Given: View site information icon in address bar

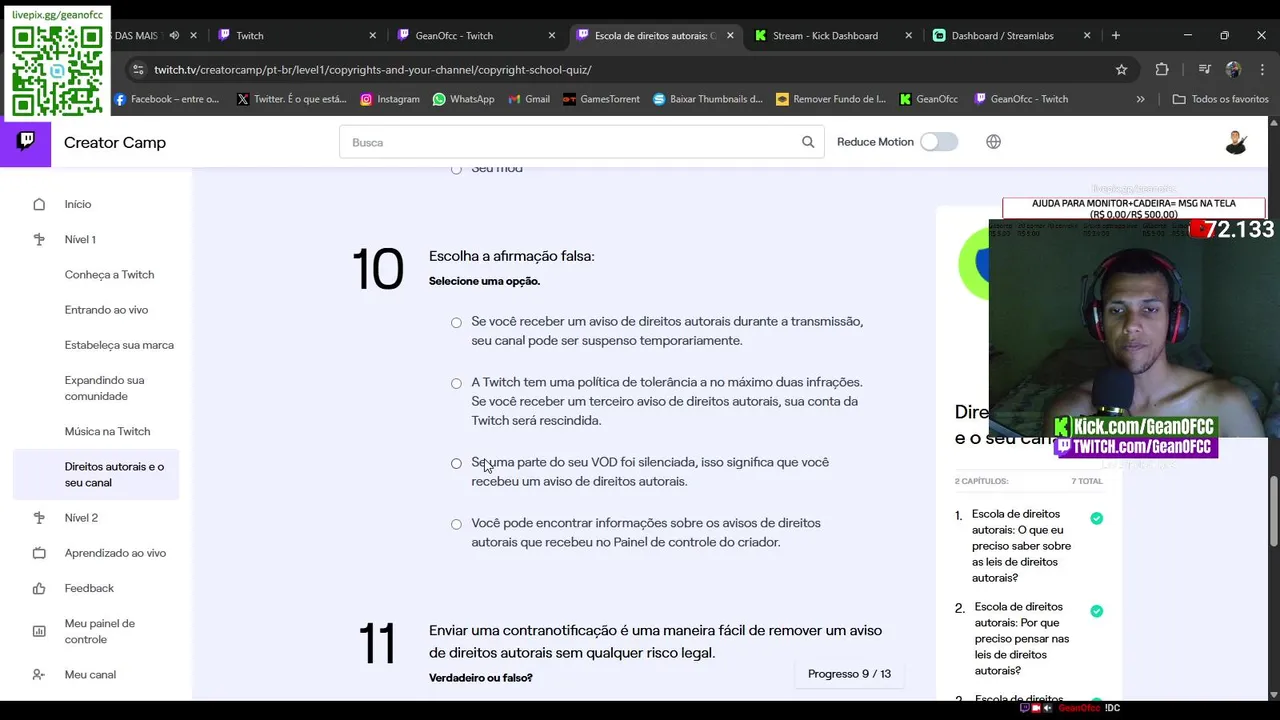Looking at the screenshot, I should [x=137, y=70].
